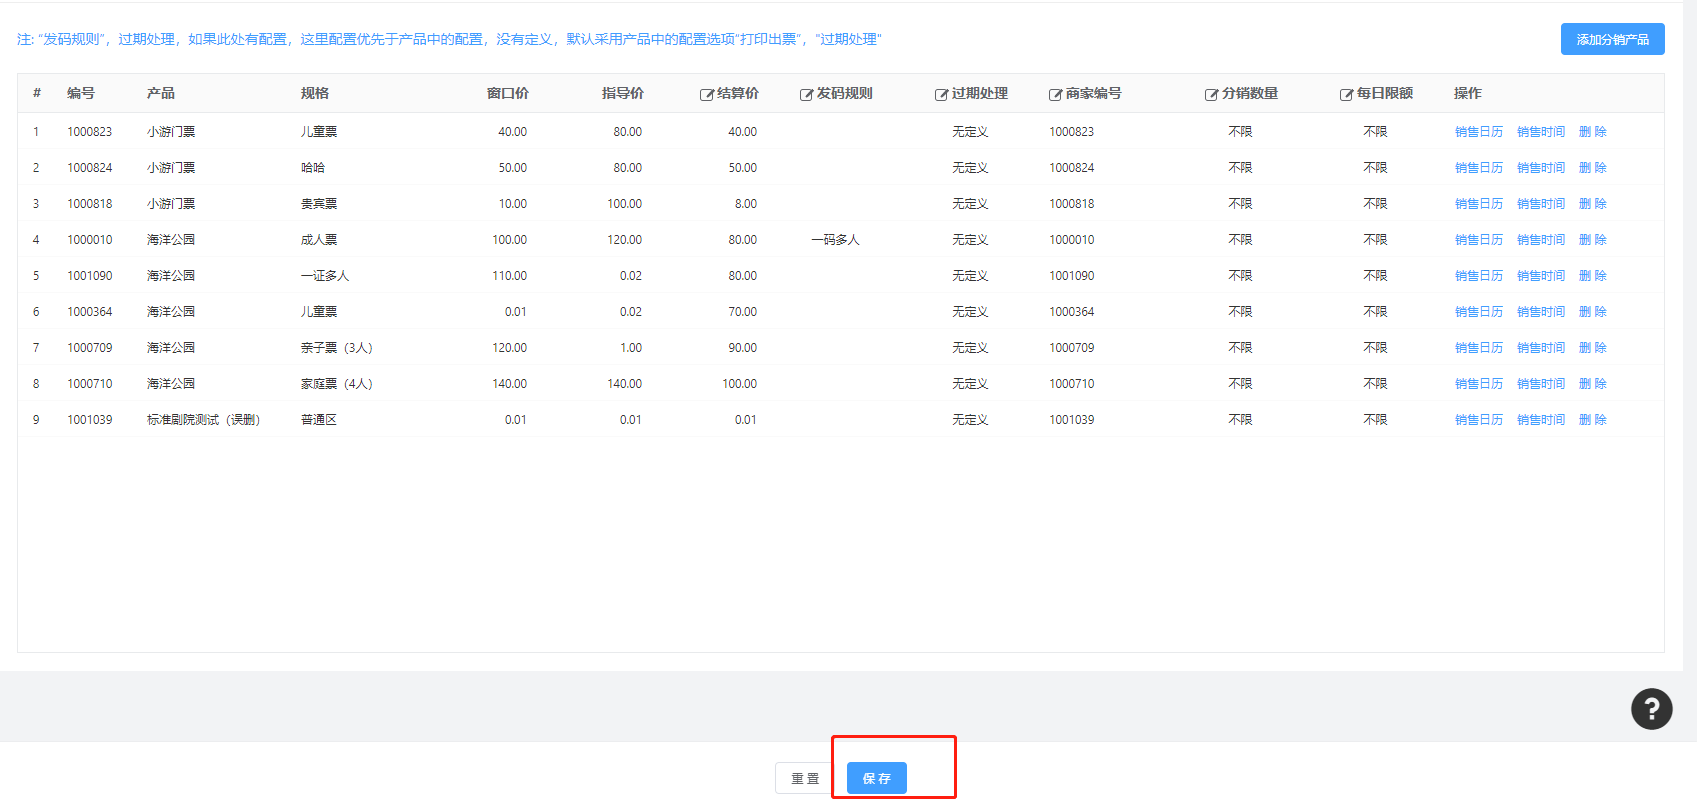Click the edit icon beside 商家编号 header
The height and width of the screenshot is (801, 1697).
click(1055, 94)
